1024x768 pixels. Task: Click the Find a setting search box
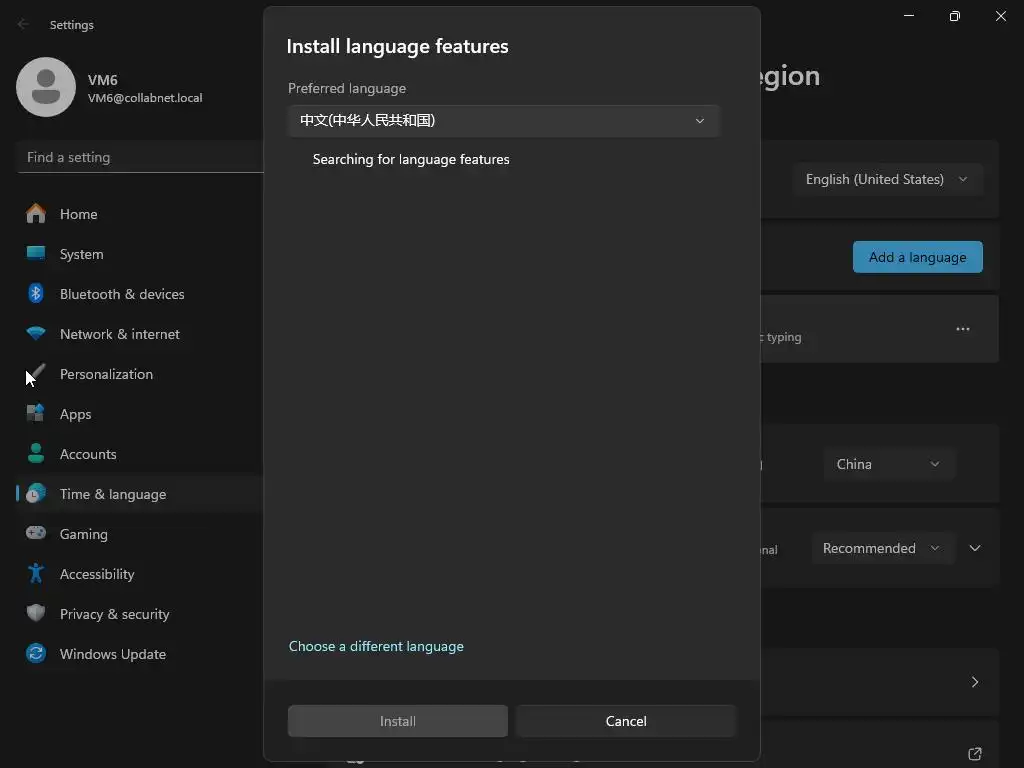140,157
